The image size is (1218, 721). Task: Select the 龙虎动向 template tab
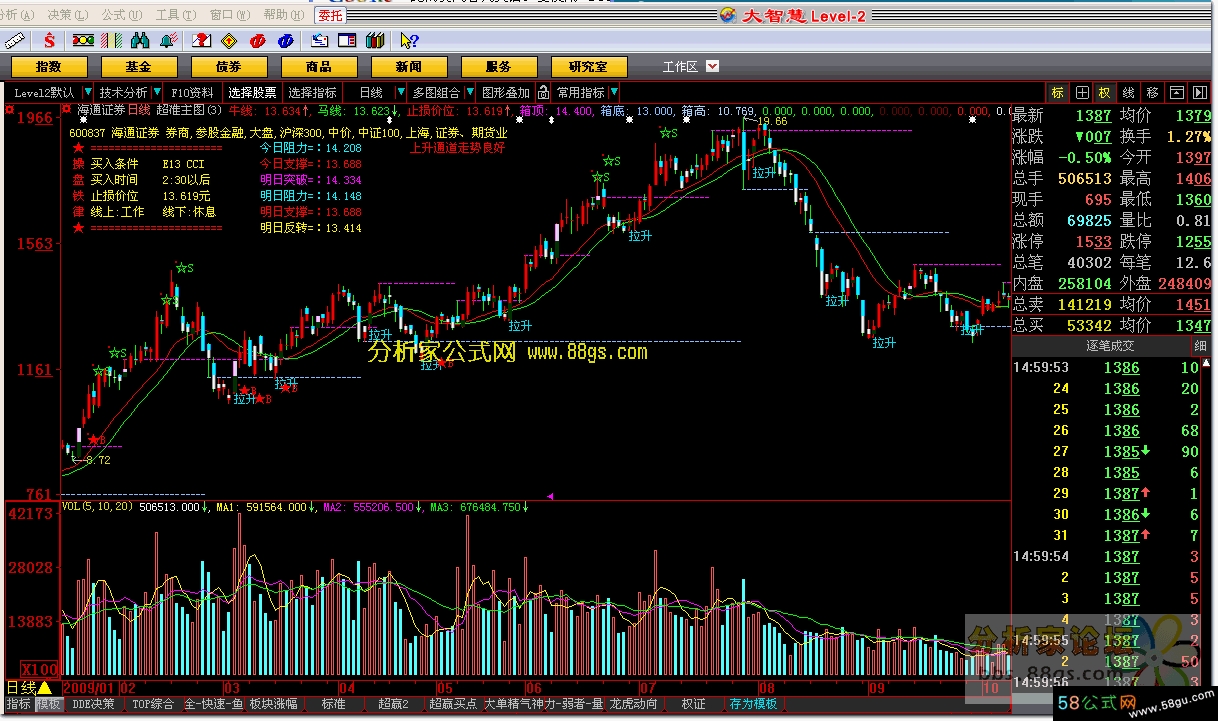pyautogui.click(x=634, y=704)
